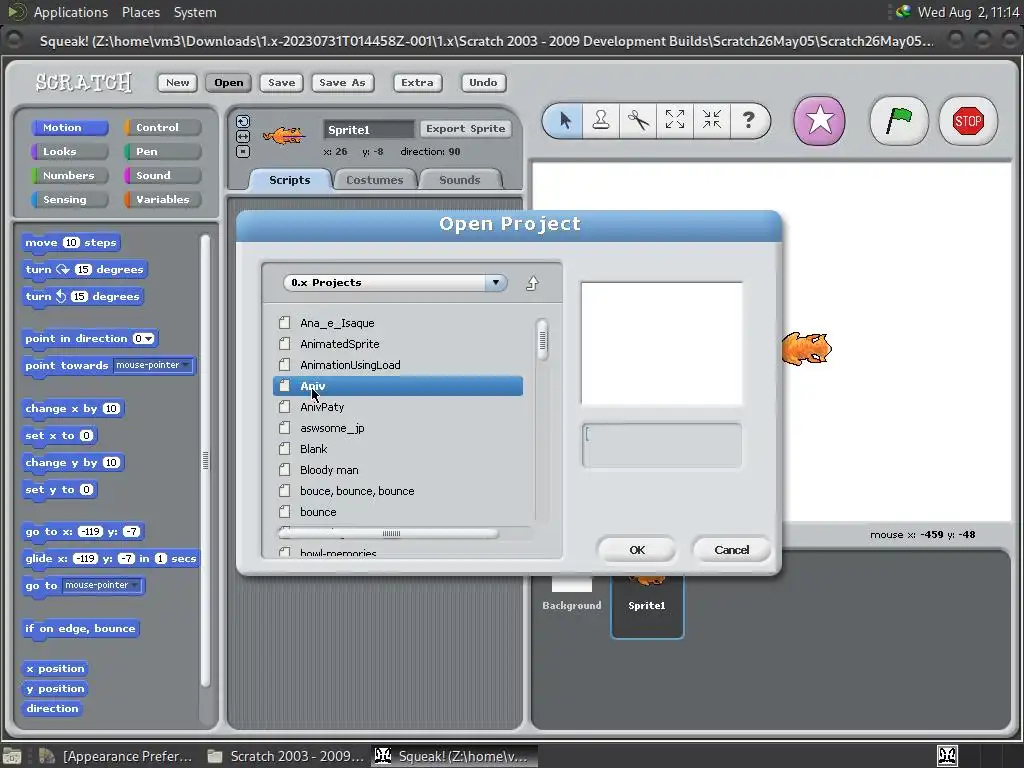Click the x position reporter block
Image resolution: width=1024 pixels, height=768 pixels.
click(55, 668)
